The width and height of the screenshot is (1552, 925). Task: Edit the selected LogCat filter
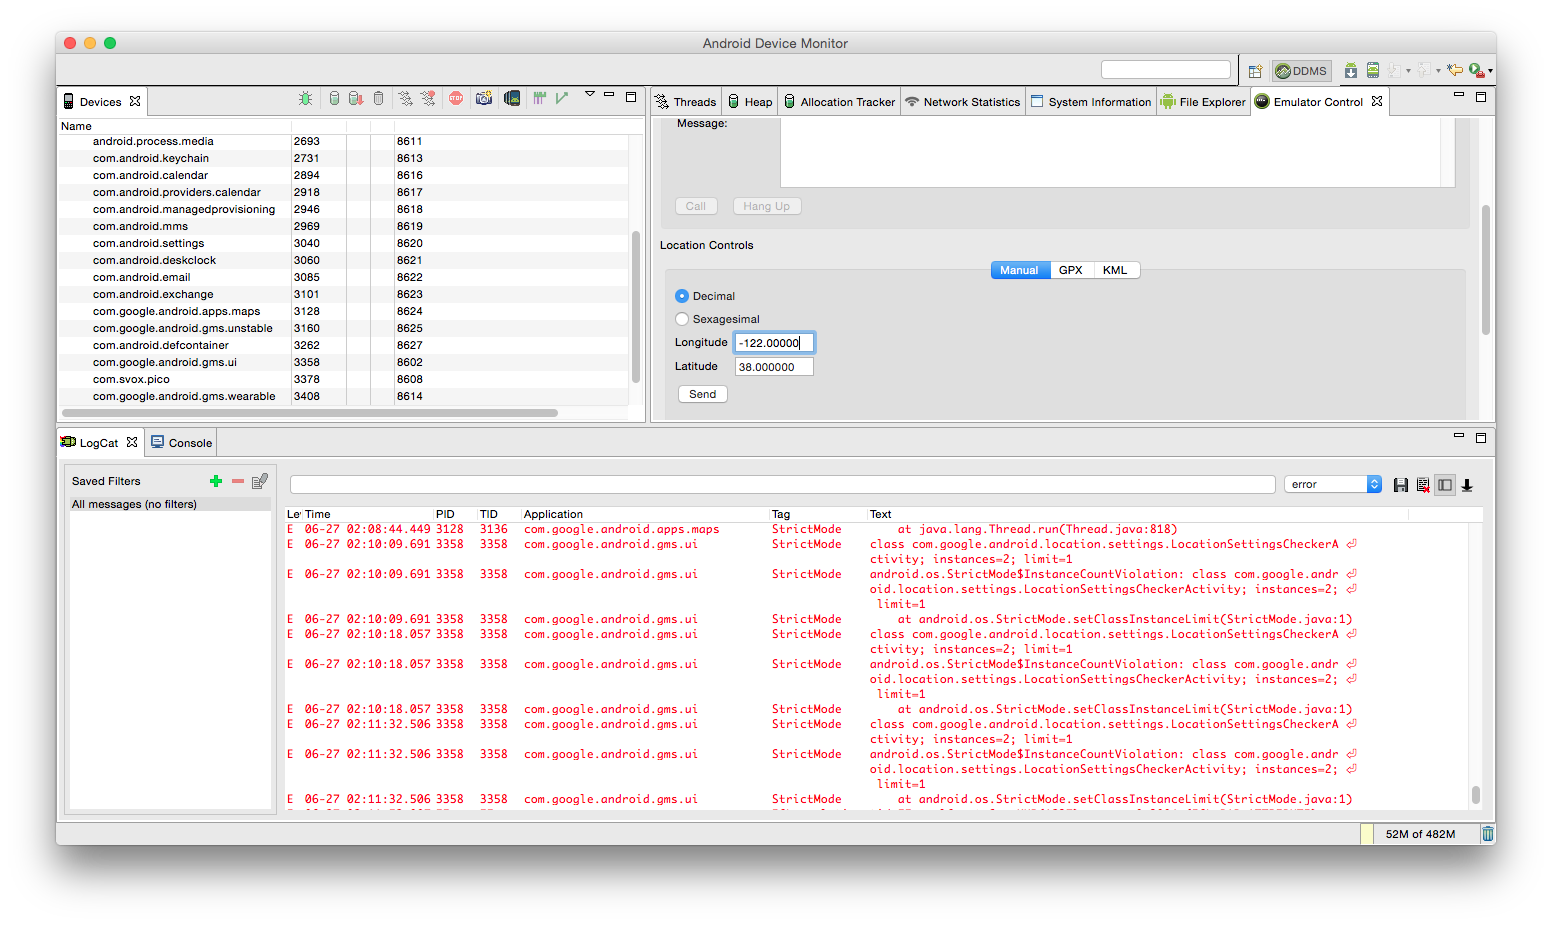tap(260, 481)
